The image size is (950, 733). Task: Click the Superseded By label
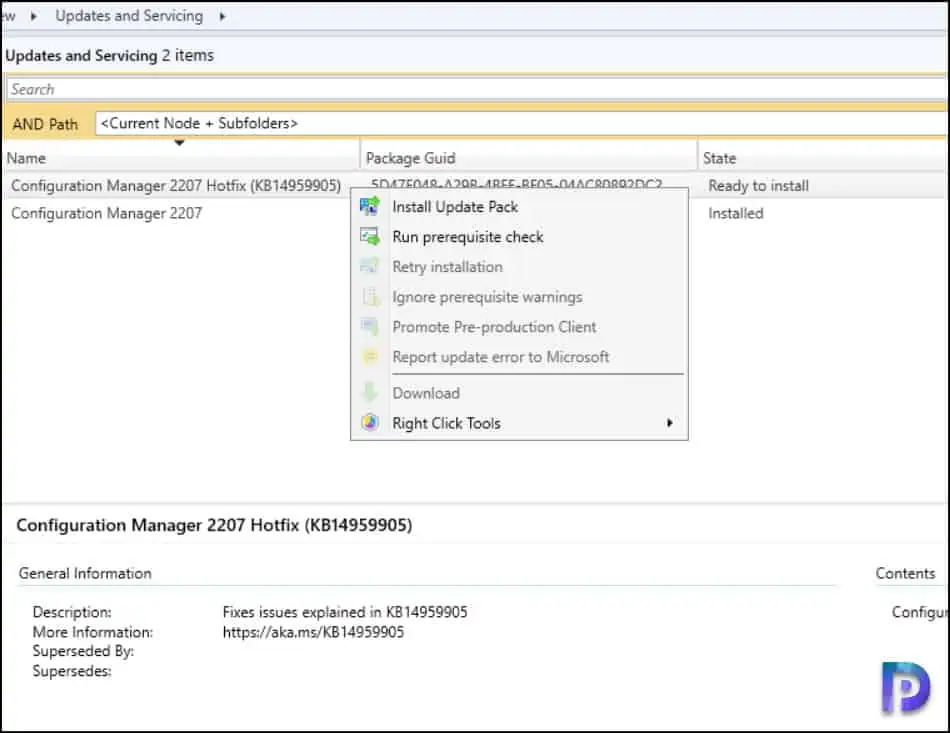[83, 651]
